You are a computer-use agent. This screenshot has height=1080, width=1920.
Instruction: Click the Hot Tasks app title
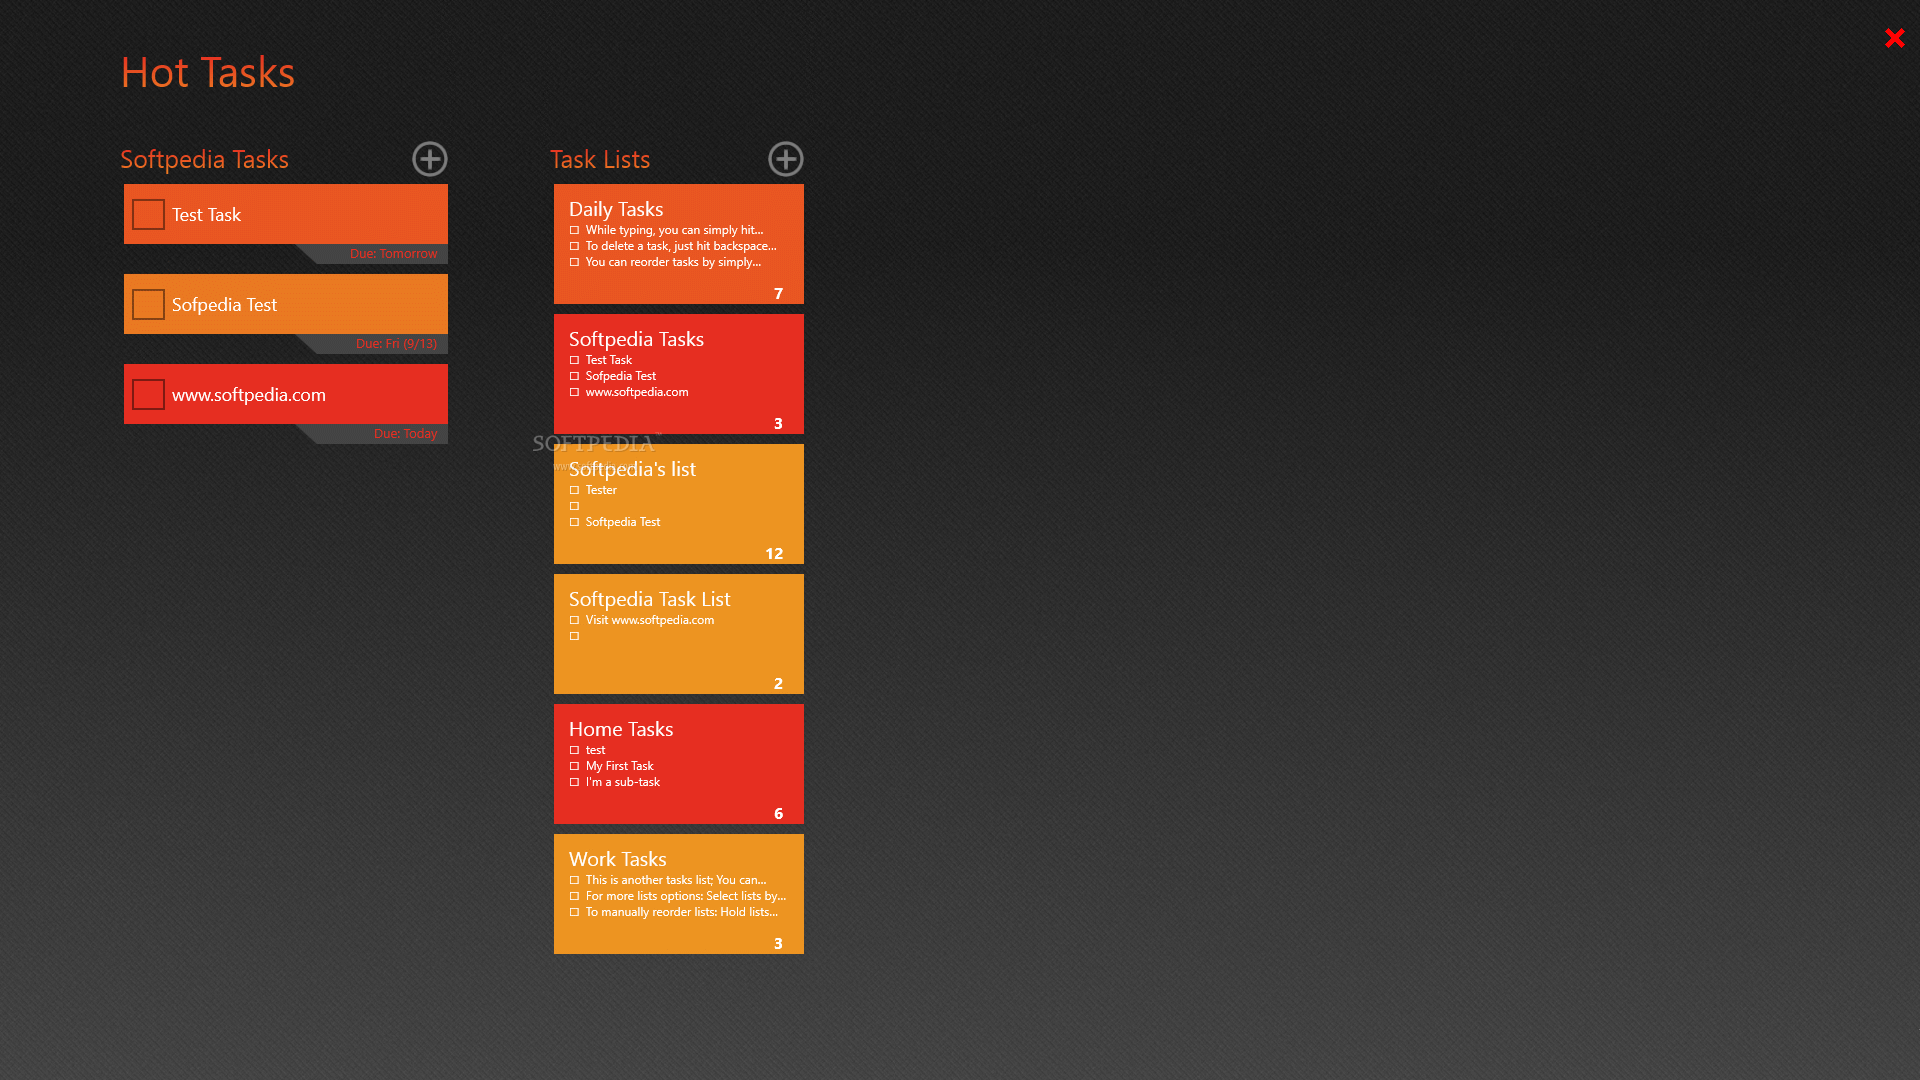point(208,72)
